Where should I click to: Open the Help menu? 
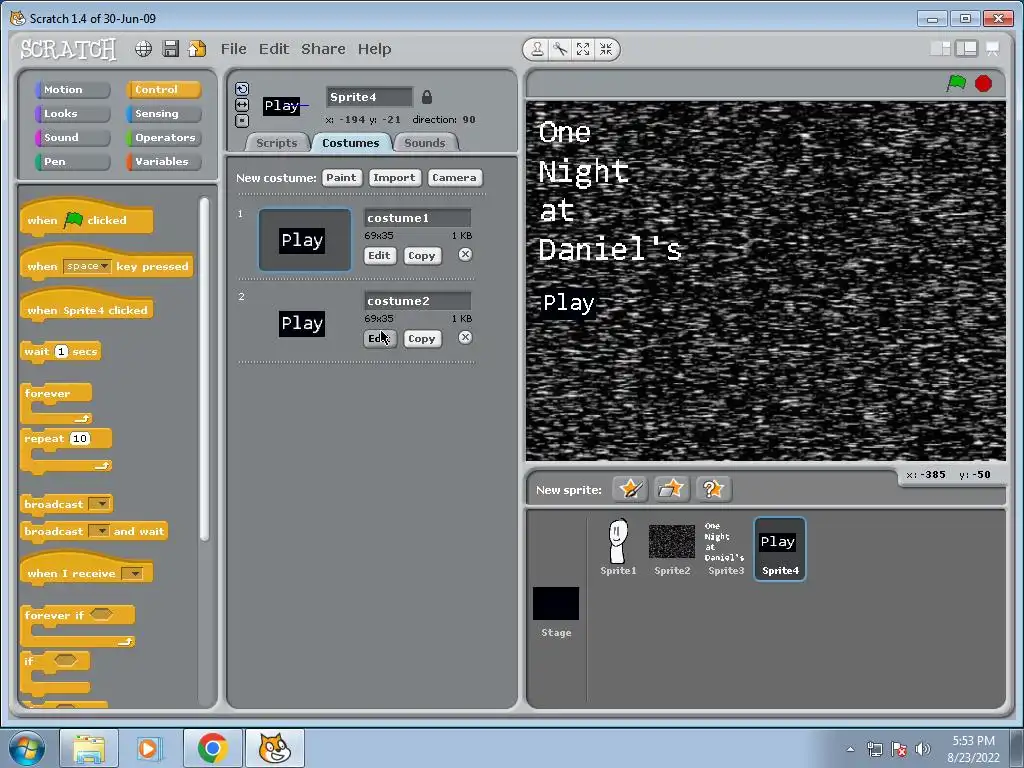[374, 49]
